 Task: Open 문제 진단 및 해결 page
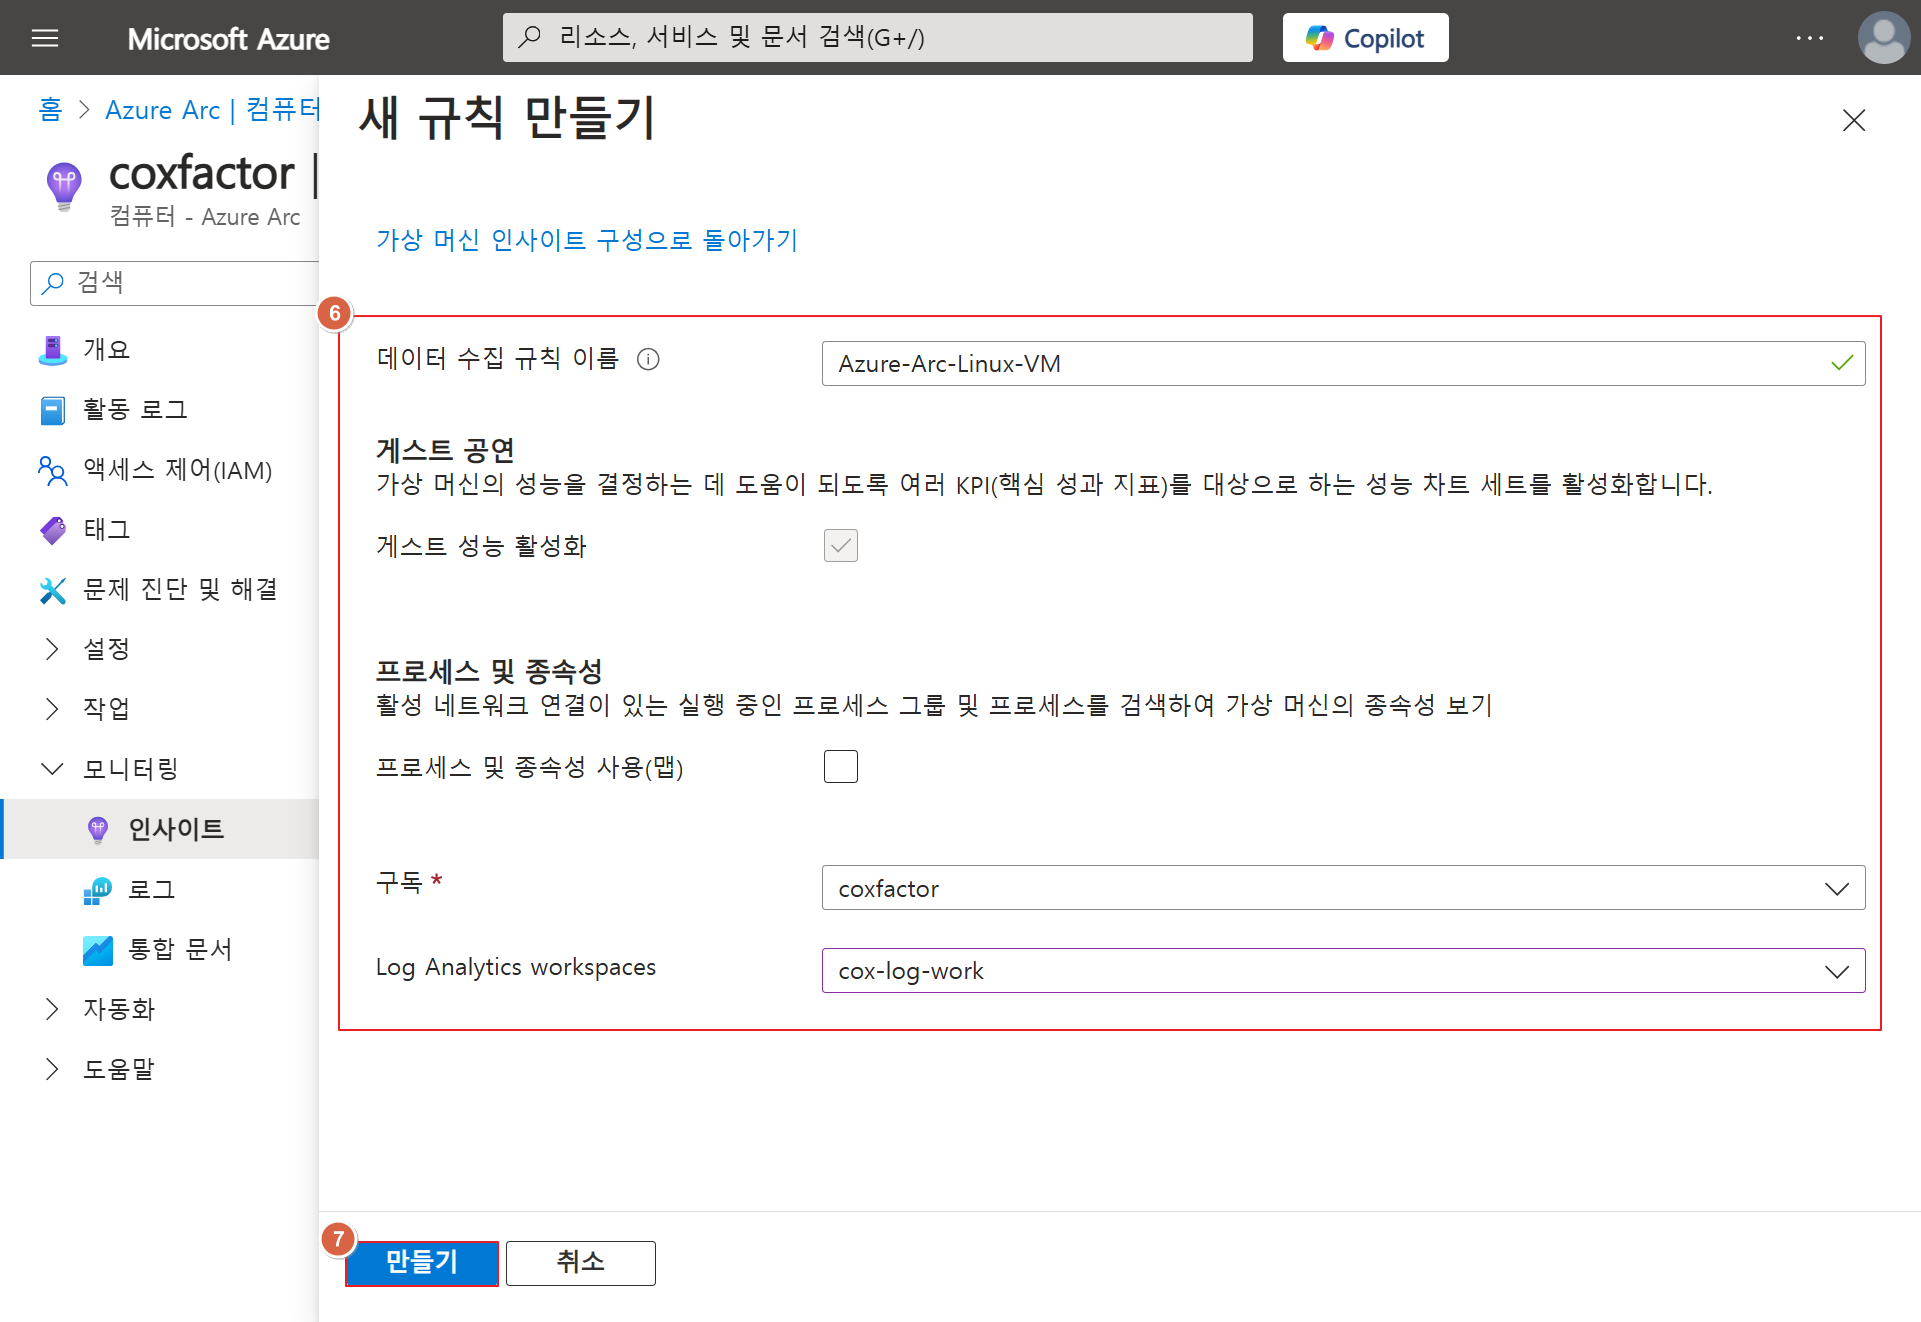[x=180, y=590]
